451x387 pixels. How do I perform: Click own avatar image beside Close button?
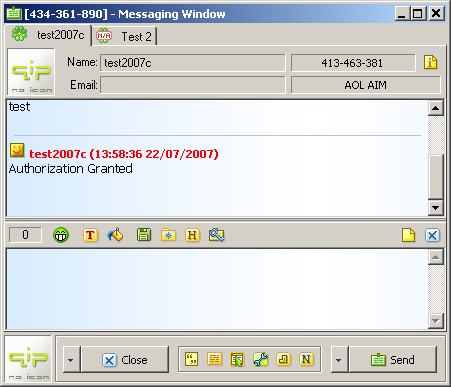28,359
